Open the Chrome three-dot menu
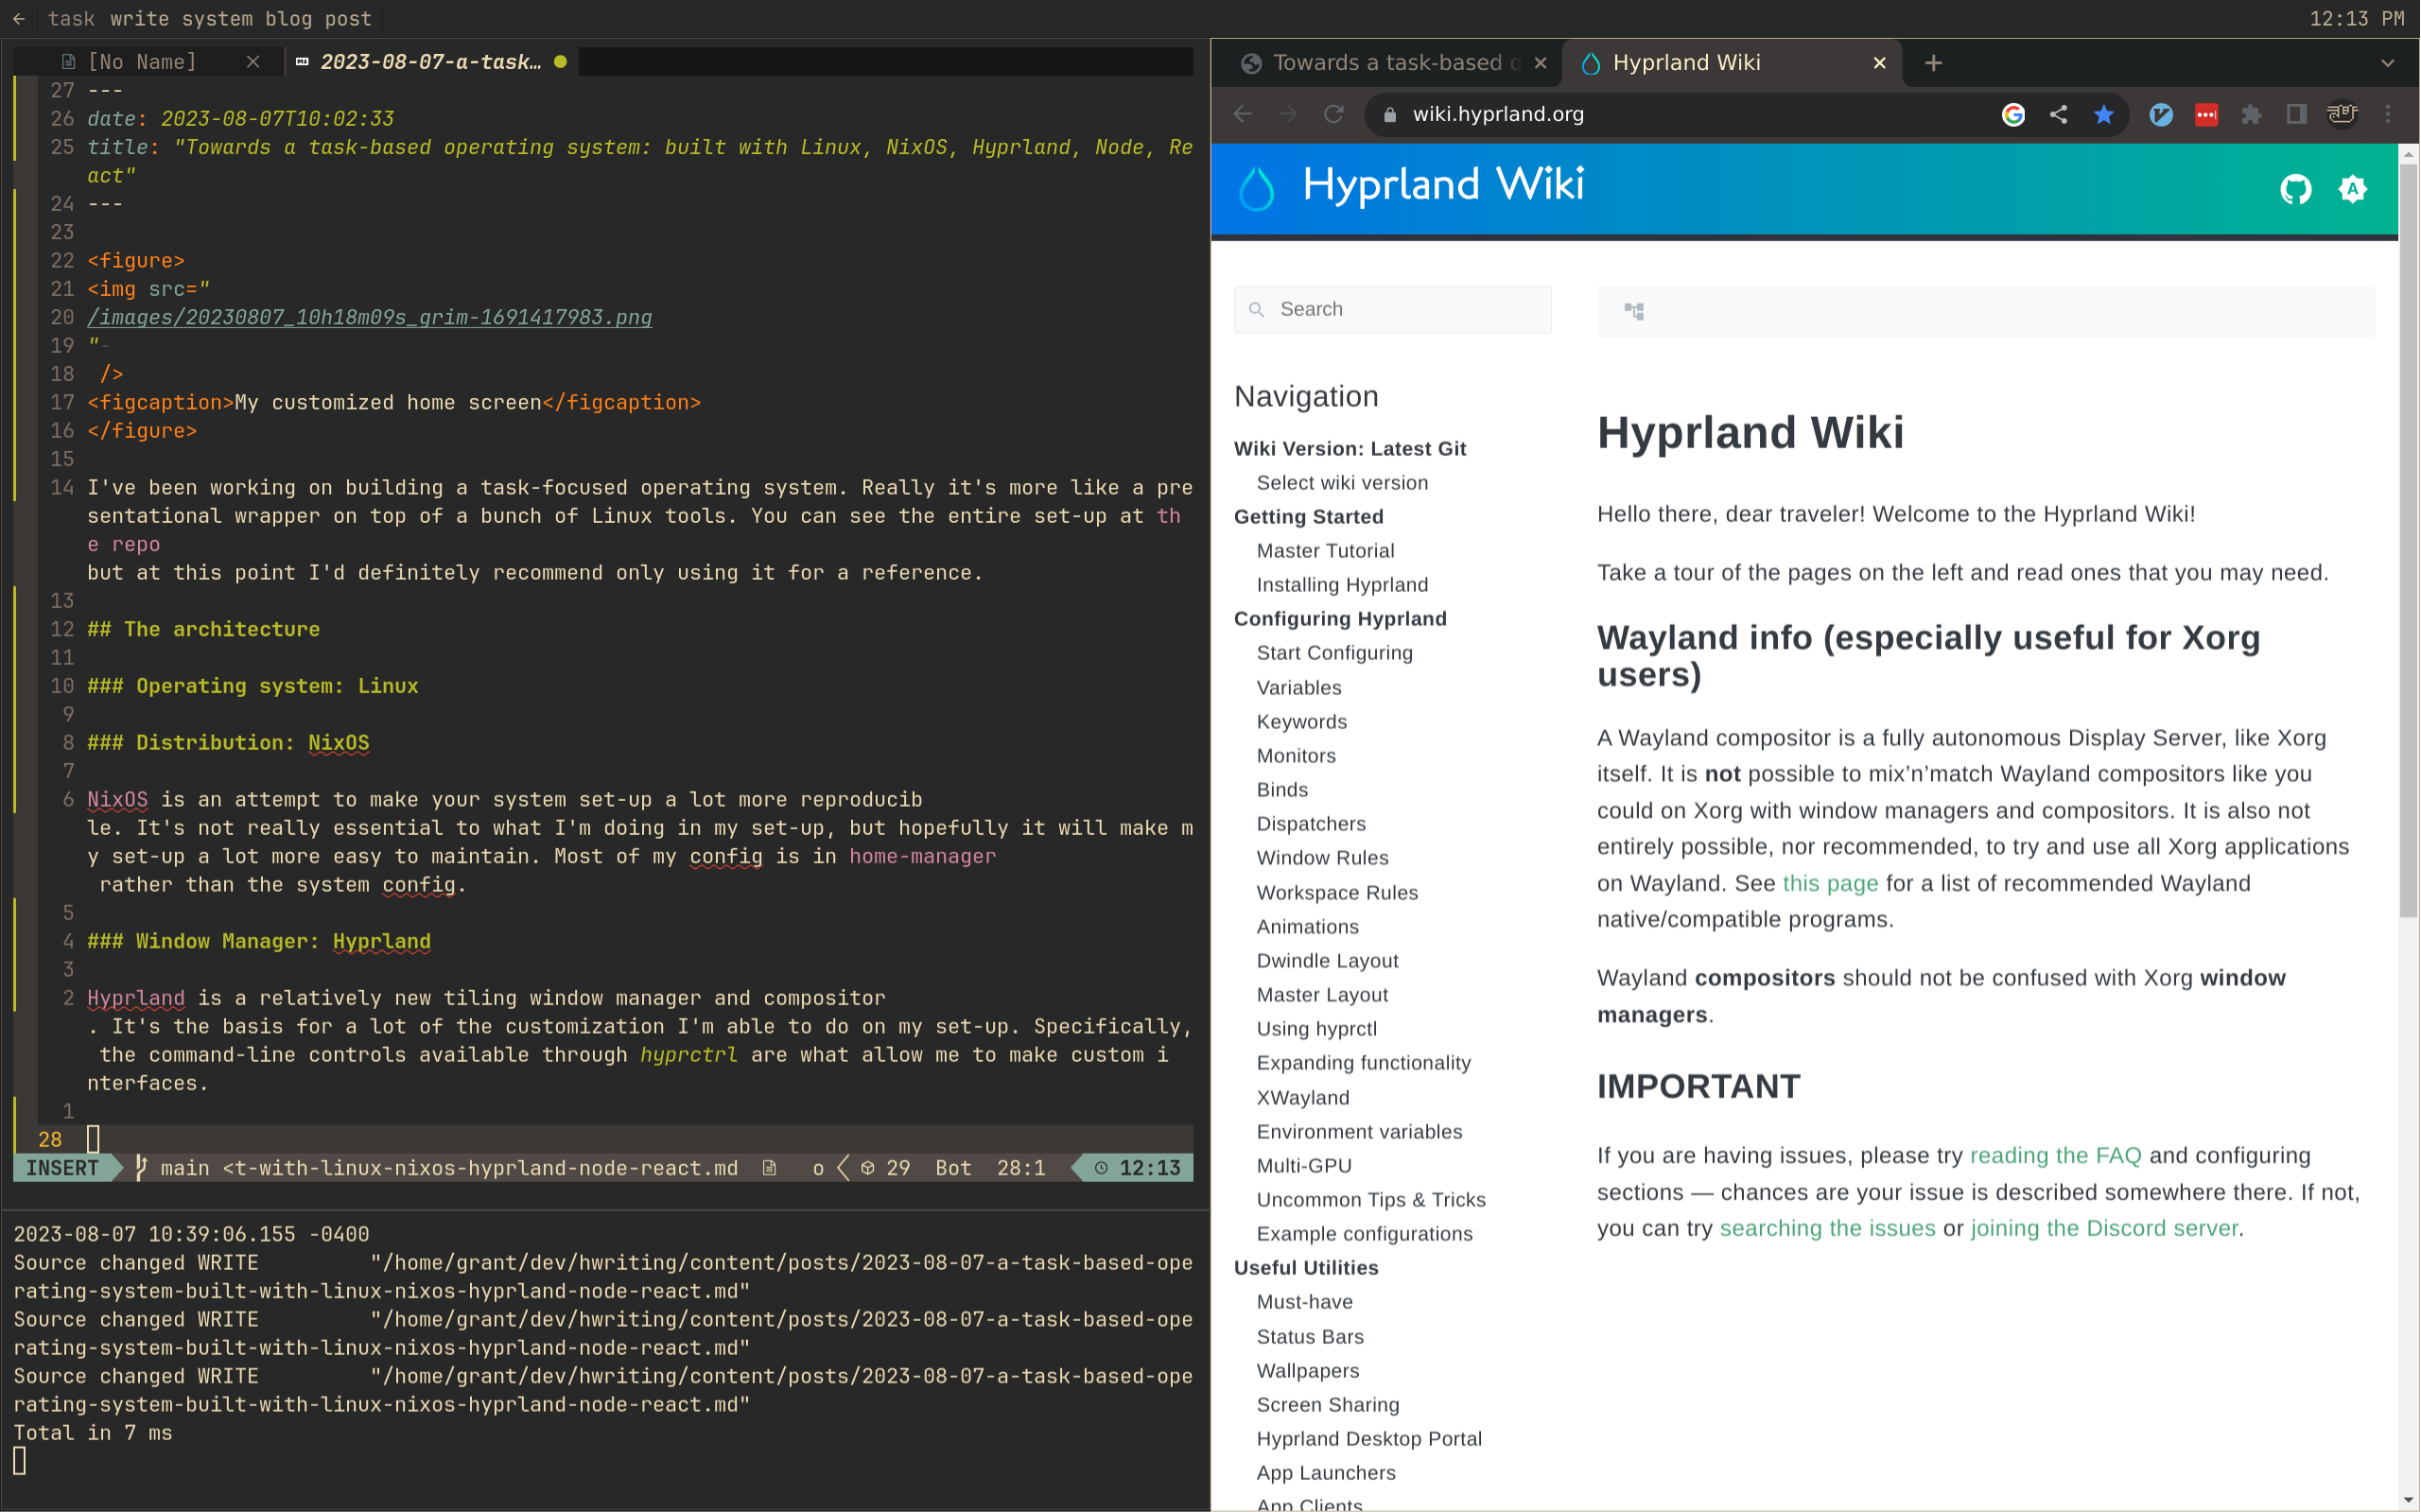The width and height of the screenshot is (2421, 1512). [2388, 115]
